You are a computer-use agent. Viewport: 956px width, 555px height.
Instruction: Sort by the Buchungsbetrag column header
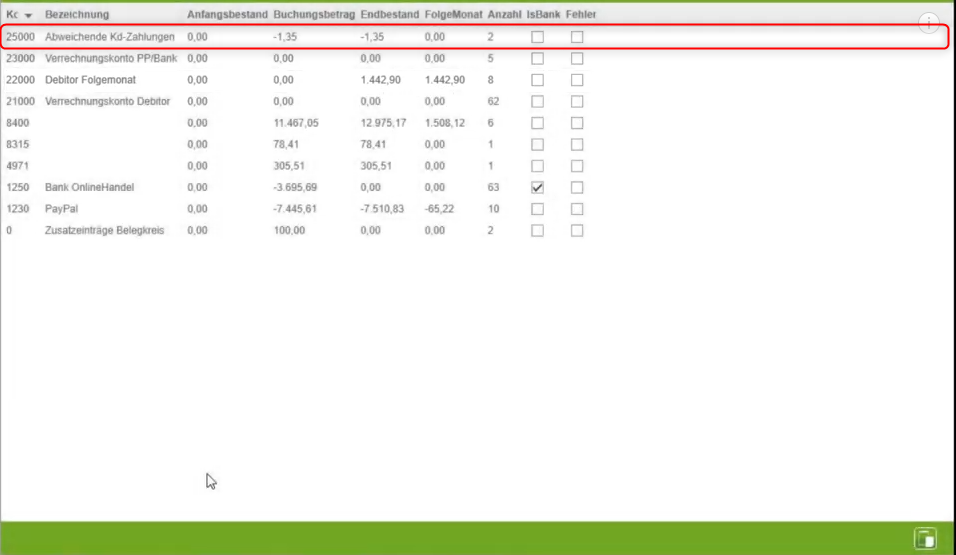(314, 15)
